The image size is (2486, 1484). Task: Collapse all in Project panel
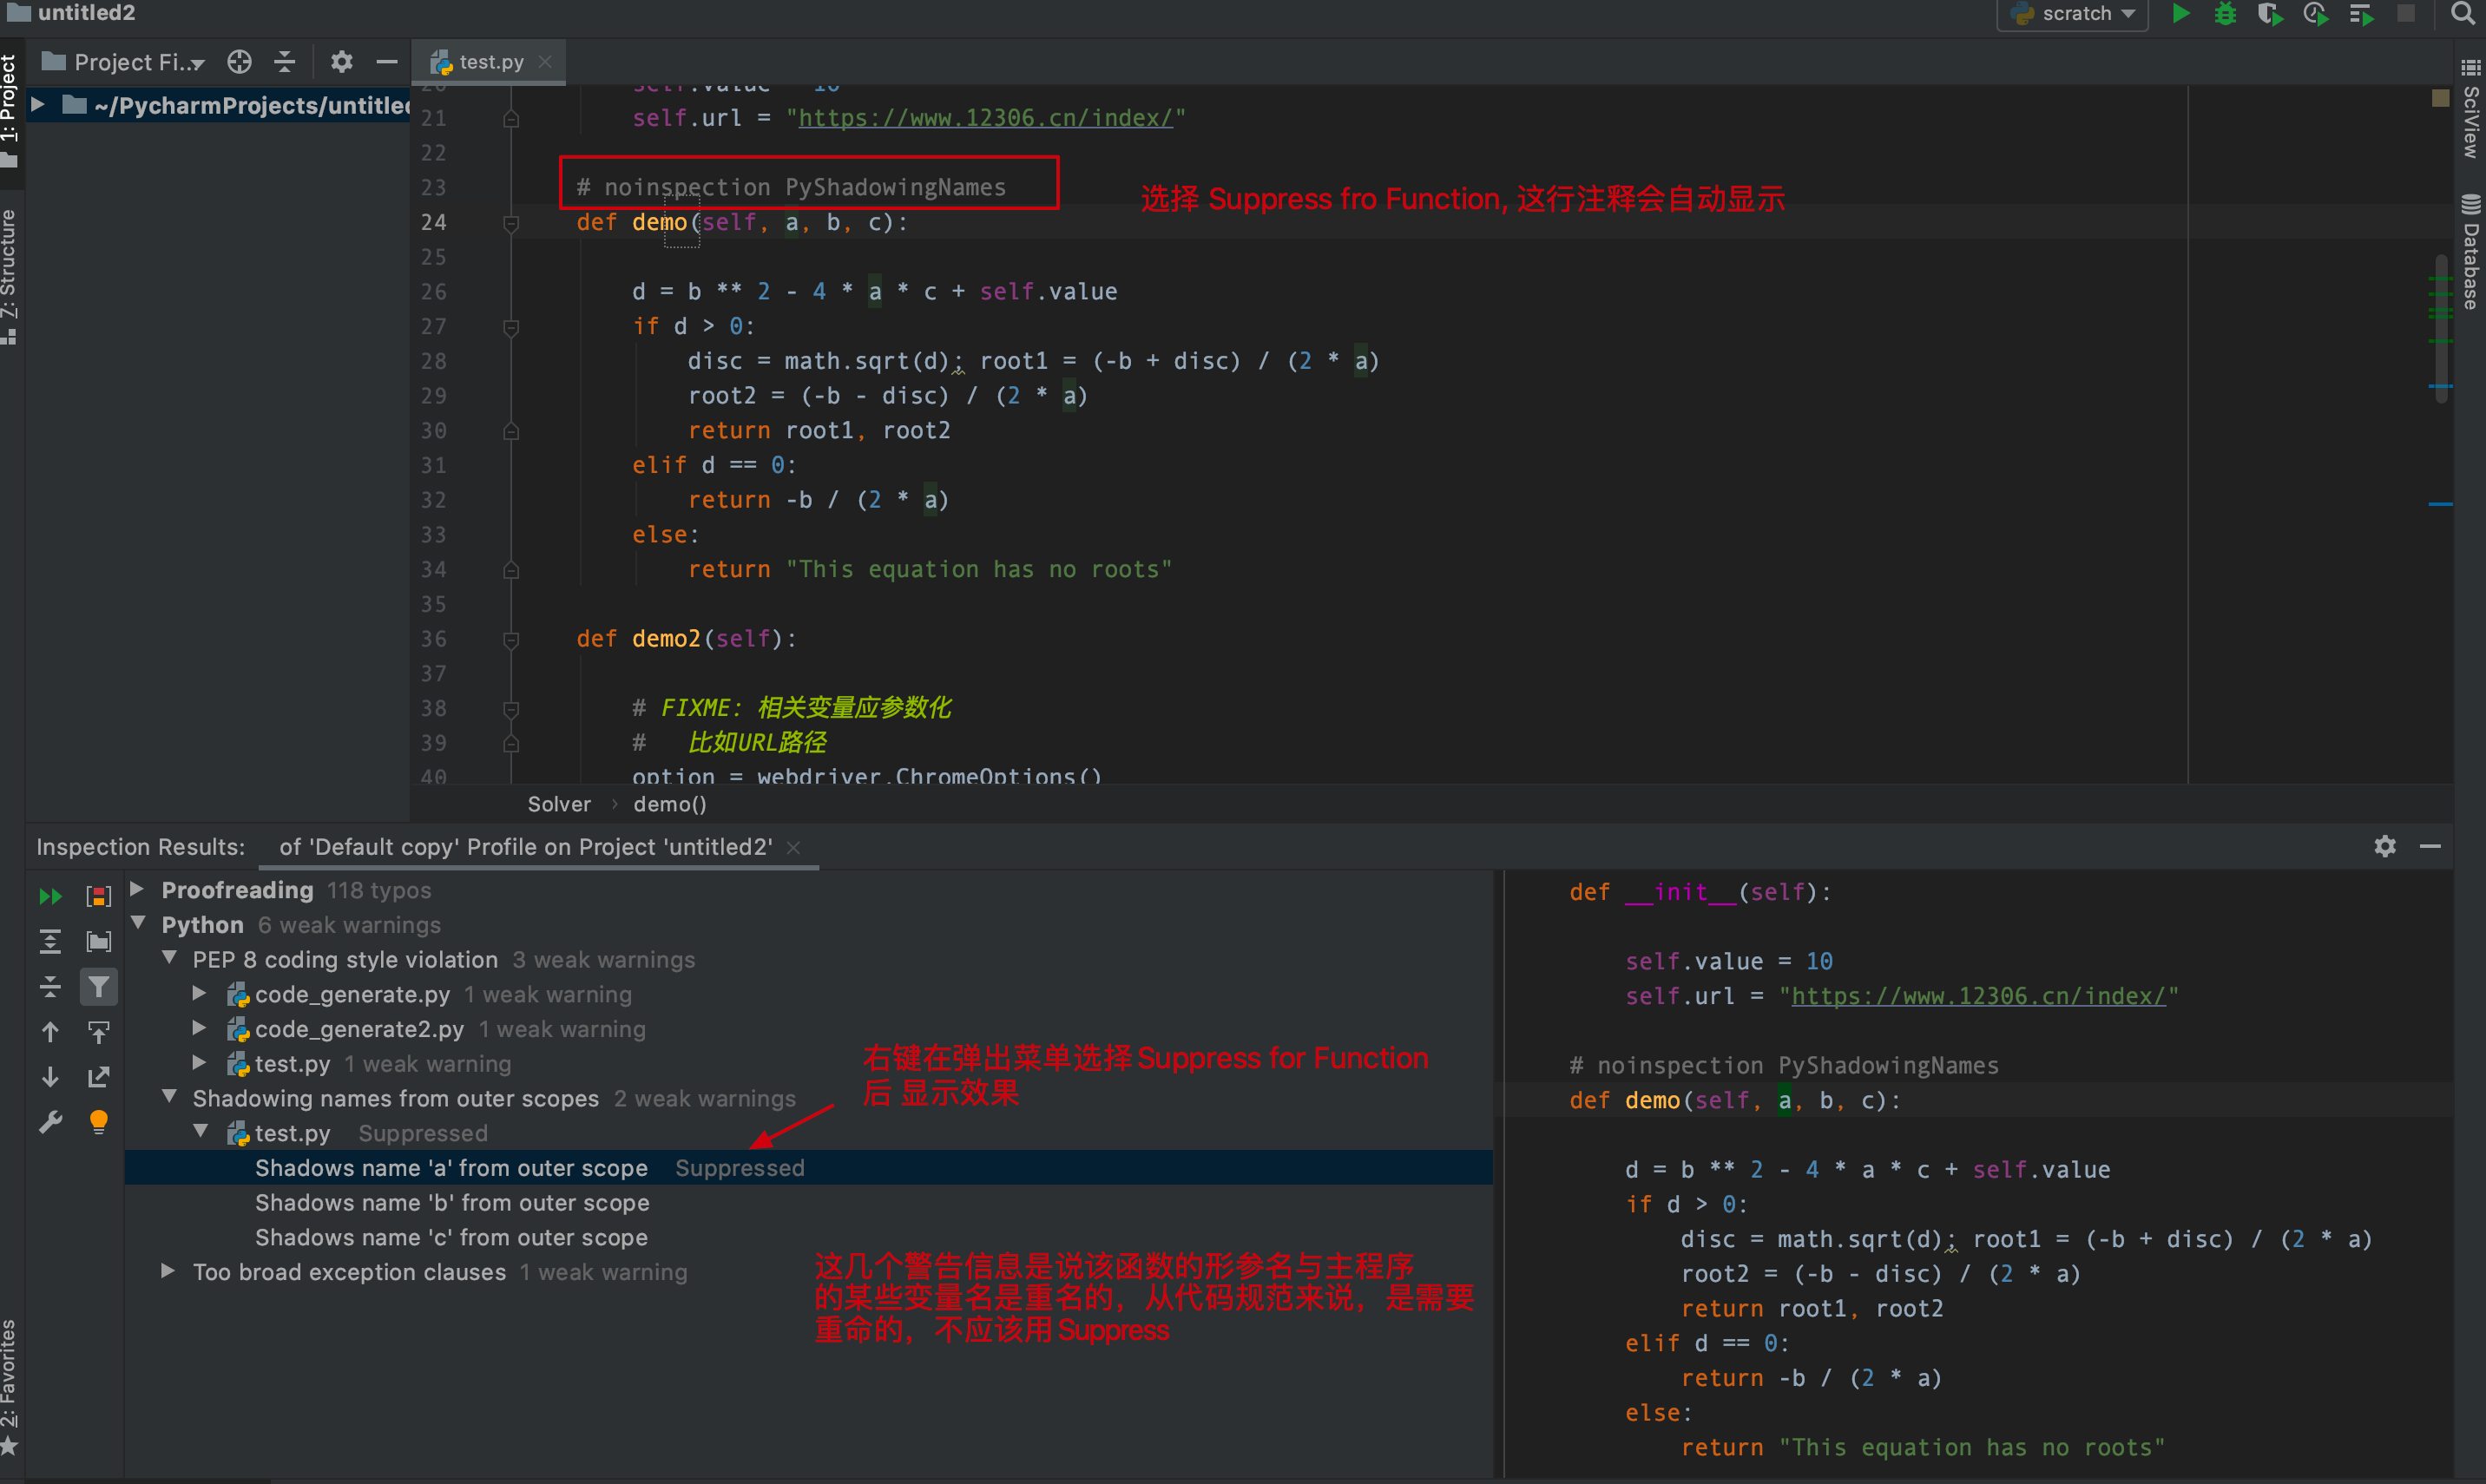coord(285,62)
